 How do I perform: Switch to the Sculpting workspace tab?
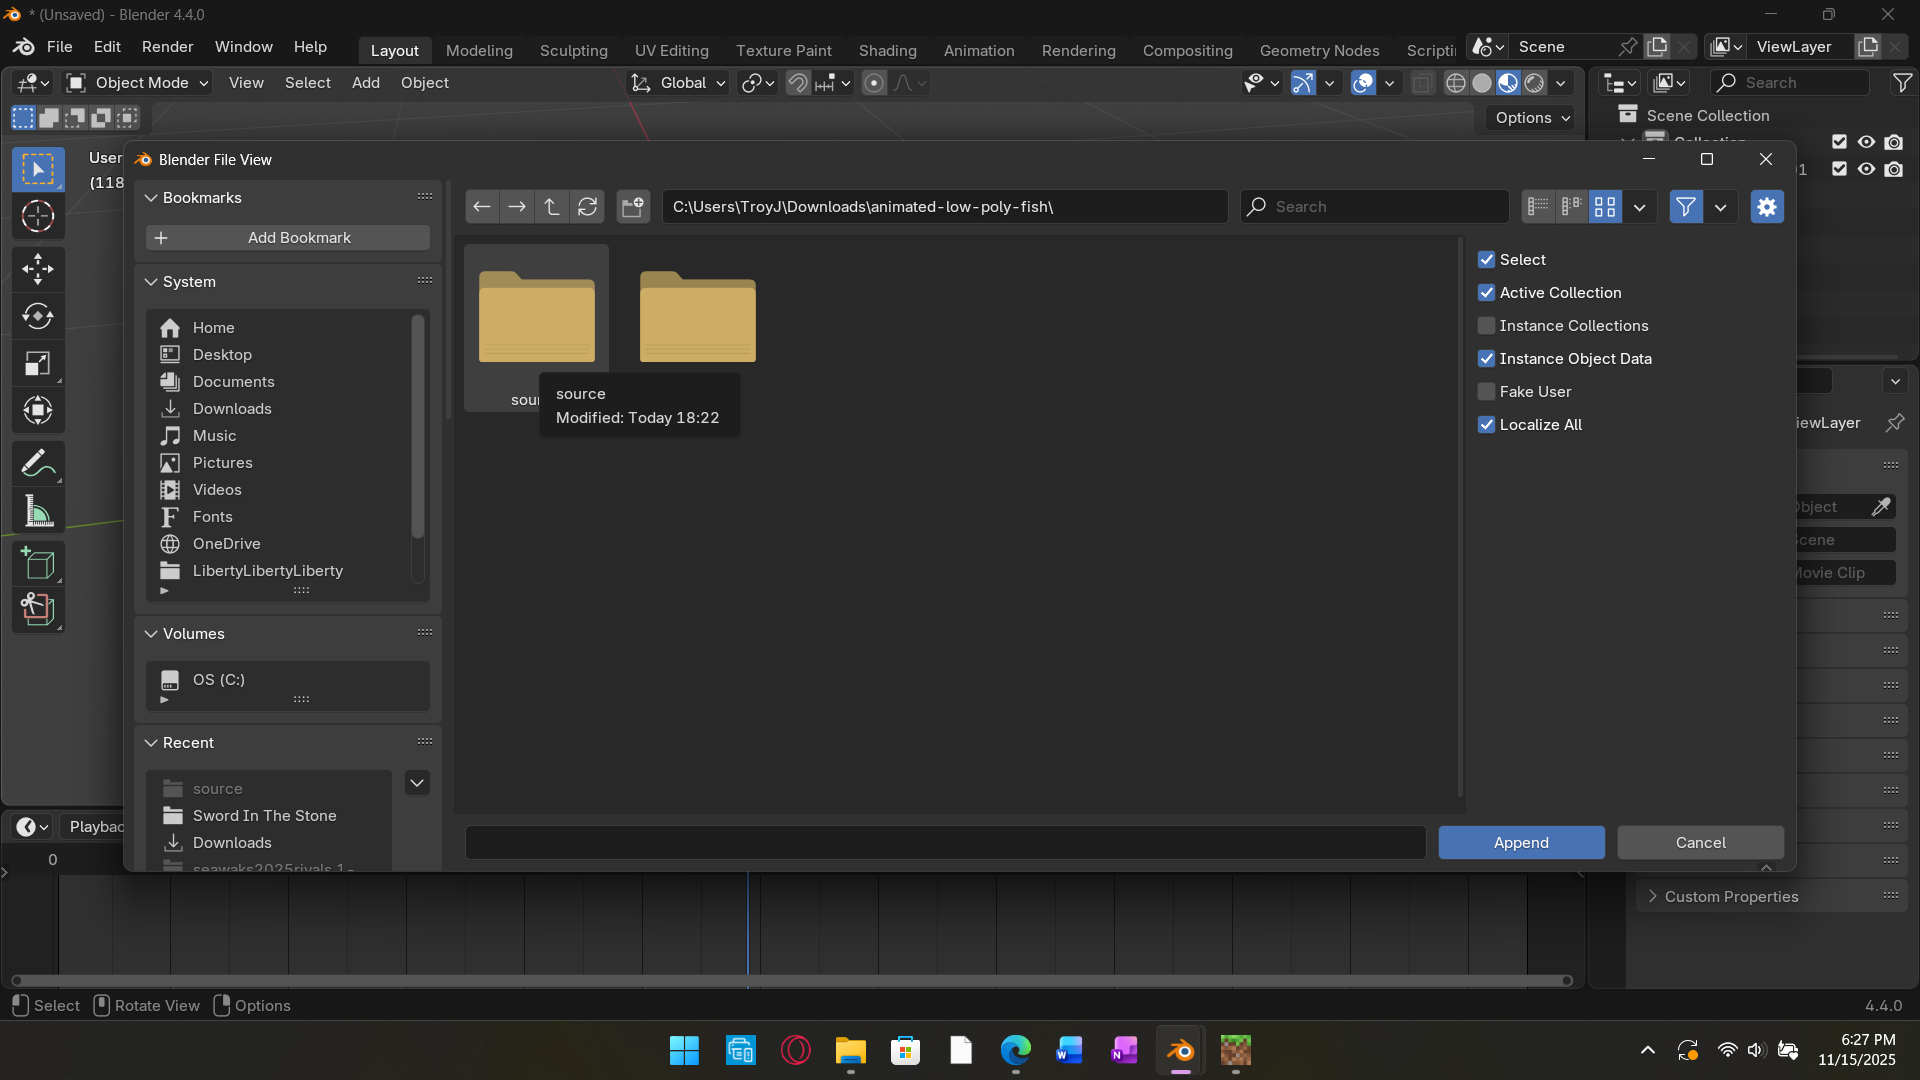coord(573,50)
